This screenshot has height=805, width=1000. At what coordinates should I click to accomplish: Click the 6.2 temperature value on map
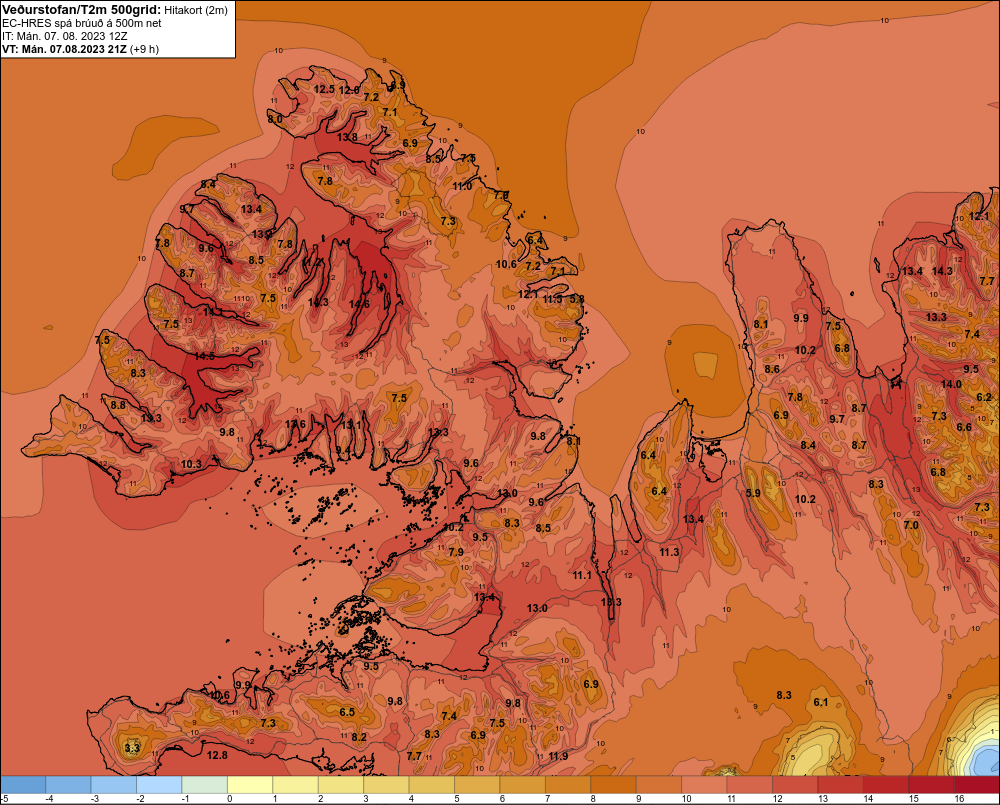[984, 397]
